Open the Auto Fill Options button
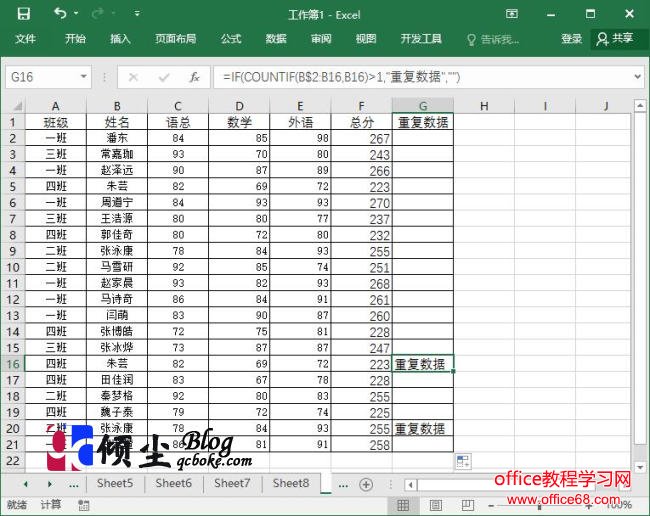Image resolution: width=650 pixels, height=516 pixels. click(x=463, y=461)
